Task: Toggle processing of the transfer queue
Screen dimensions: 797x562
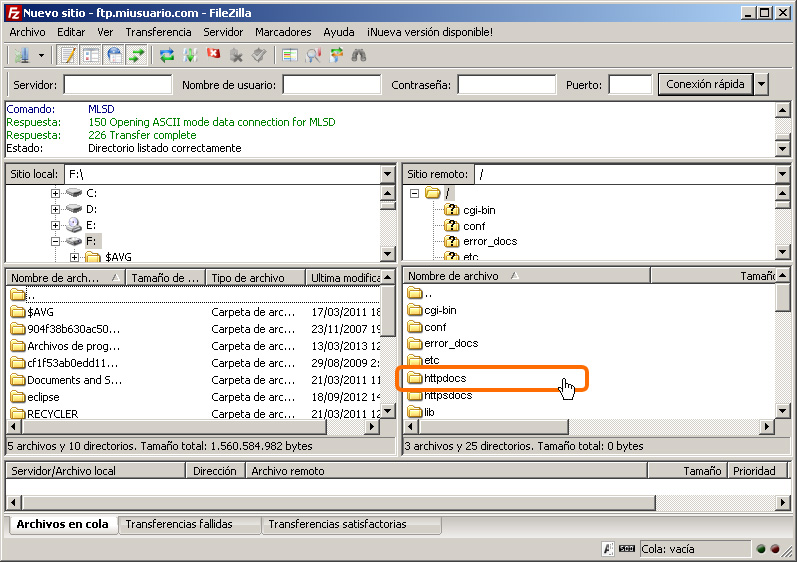Action: [190, 55]
